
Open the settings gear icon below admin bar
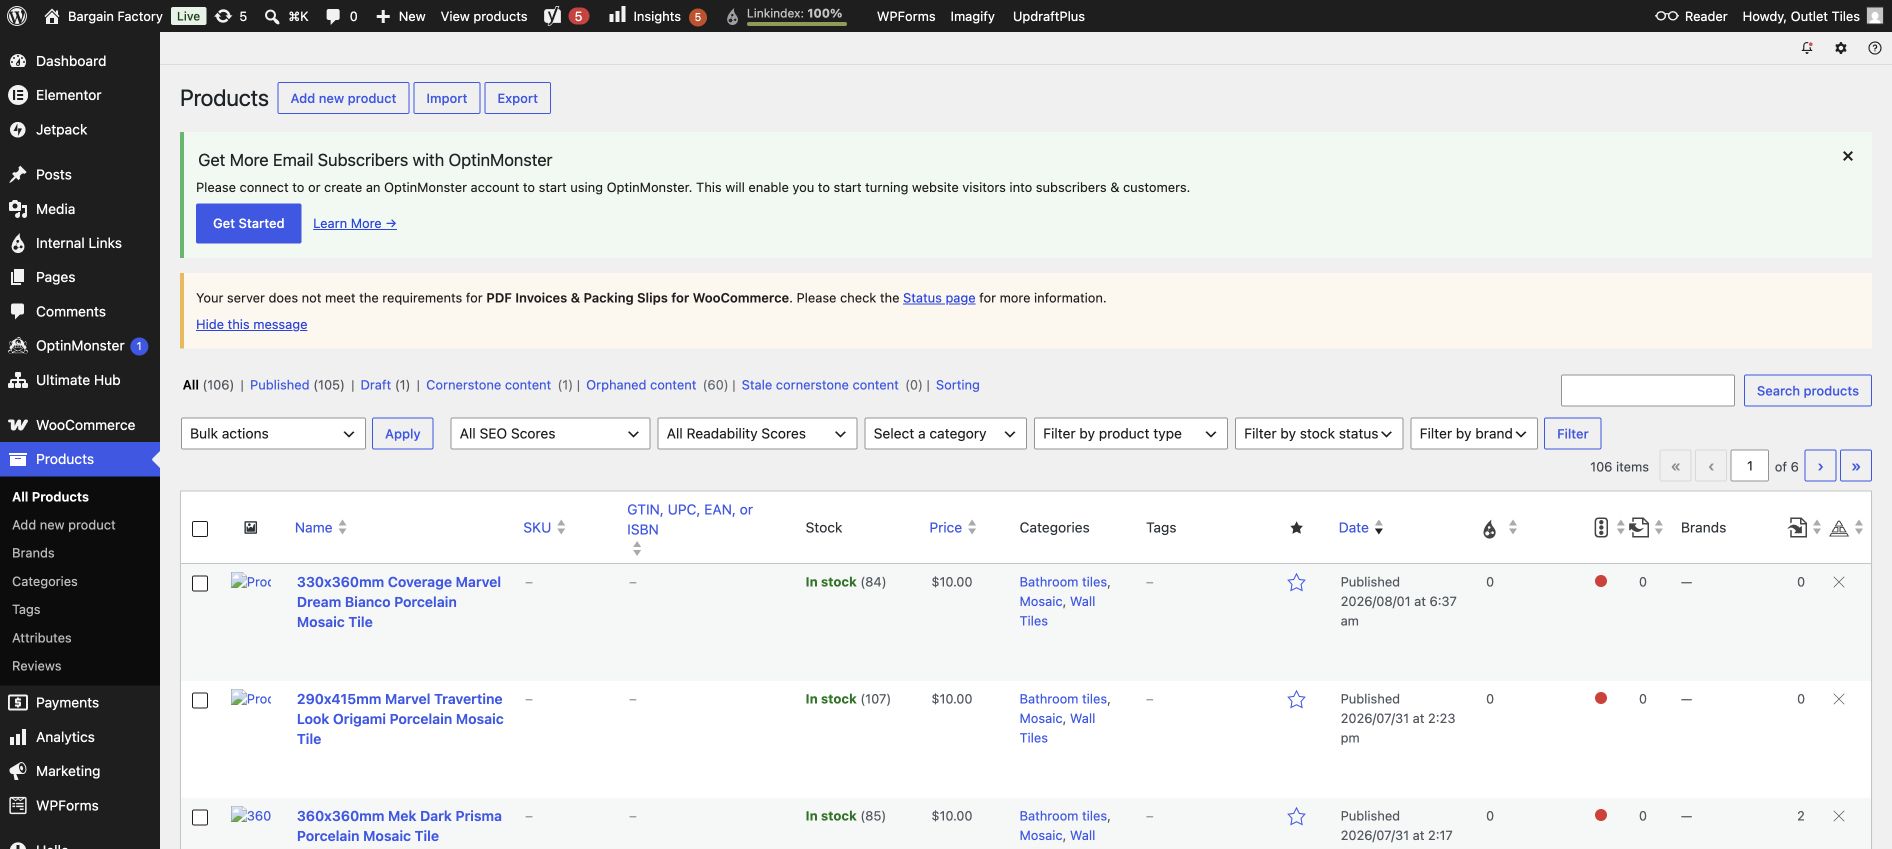[x=1841, y=48]
